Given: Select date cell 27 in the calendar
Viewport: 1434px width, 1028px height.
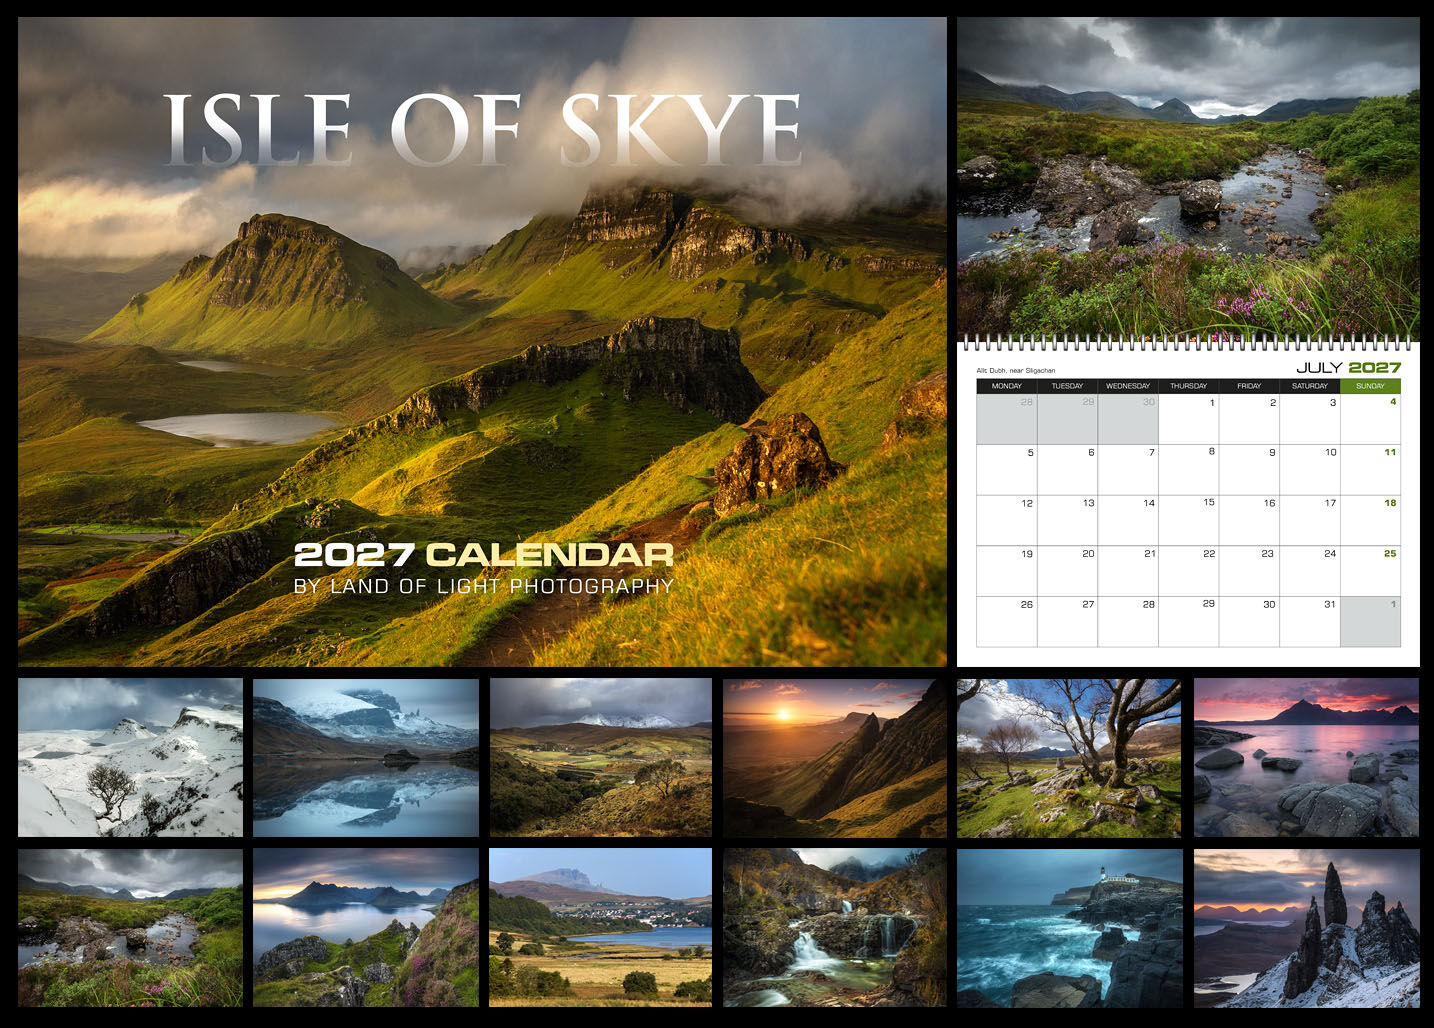Looking at the screenshot, I should coord(1067,622).
